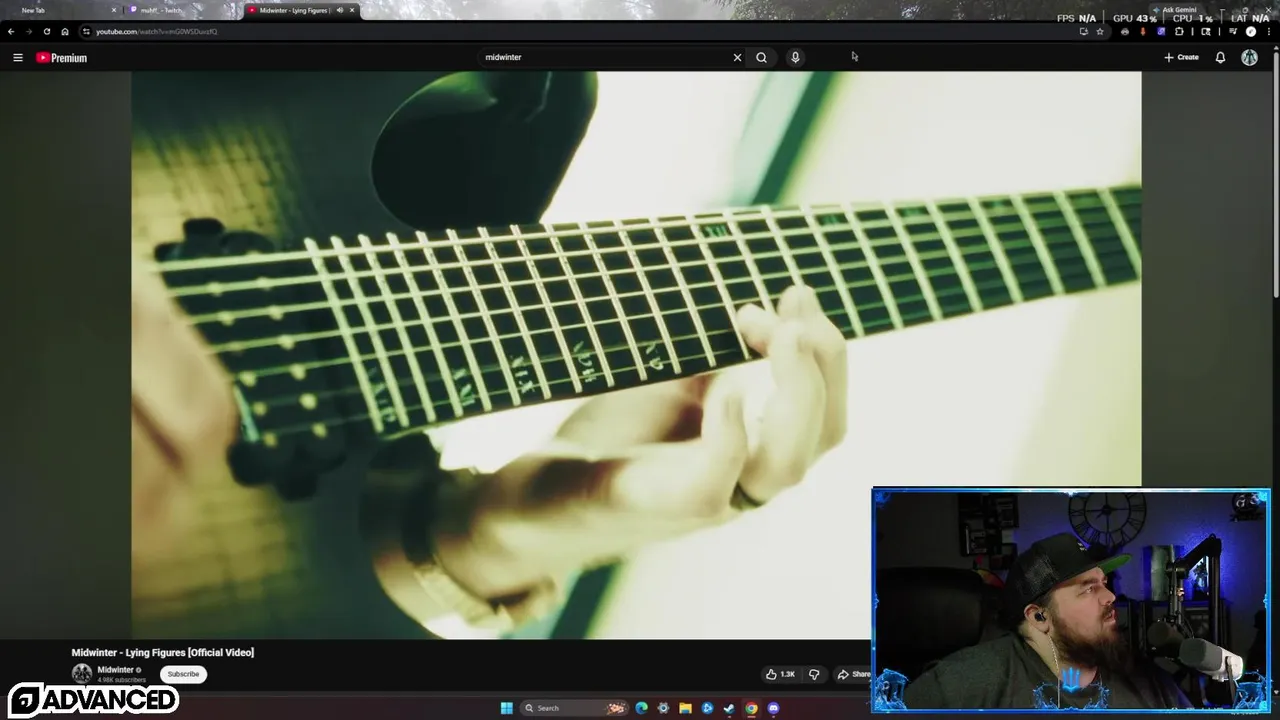Open the browser extensions puzzle icon

point(1179,31)
